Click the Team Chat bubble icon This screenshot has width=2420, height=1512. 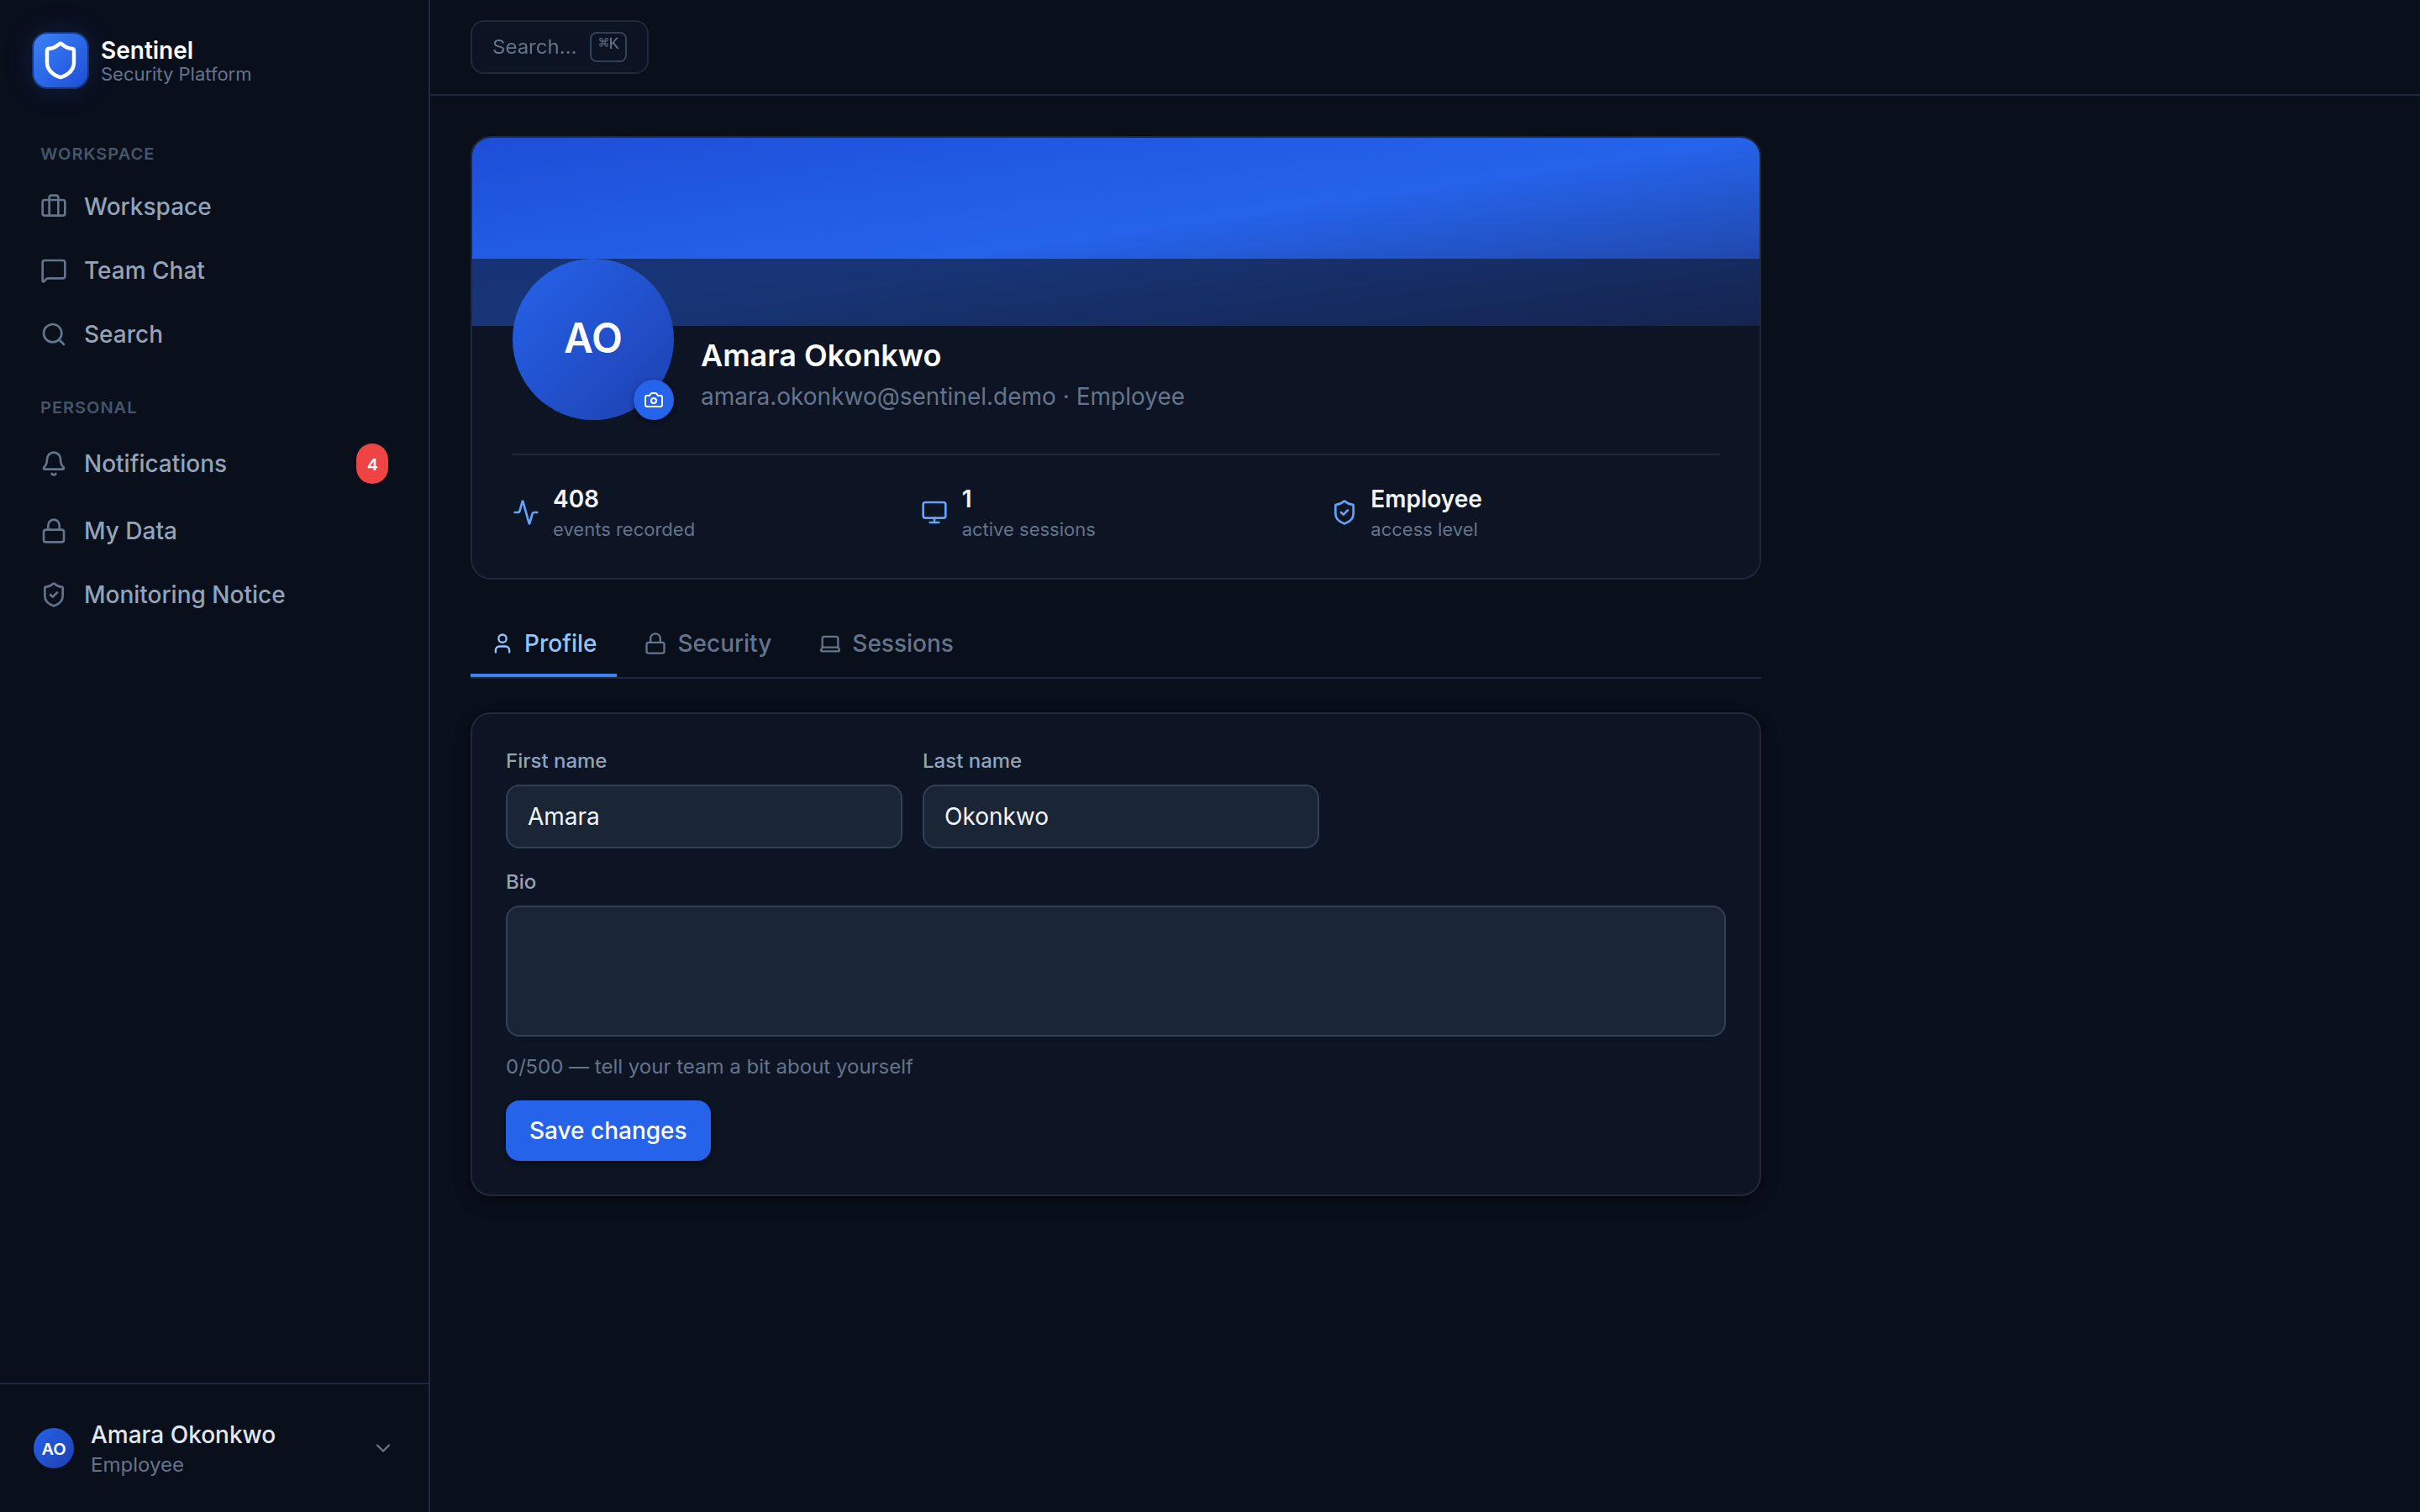[54, 270]
